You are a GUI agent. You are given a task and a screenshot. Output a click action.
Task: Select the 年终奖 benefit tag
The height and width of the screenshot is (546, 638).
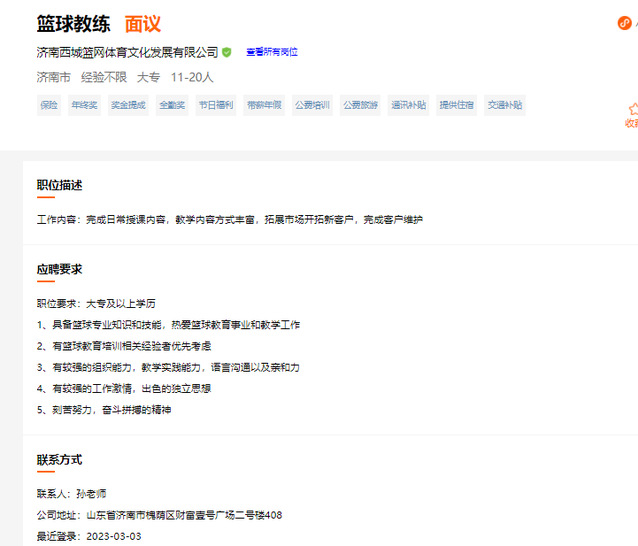pyautogui.click(x=84, y=105)
